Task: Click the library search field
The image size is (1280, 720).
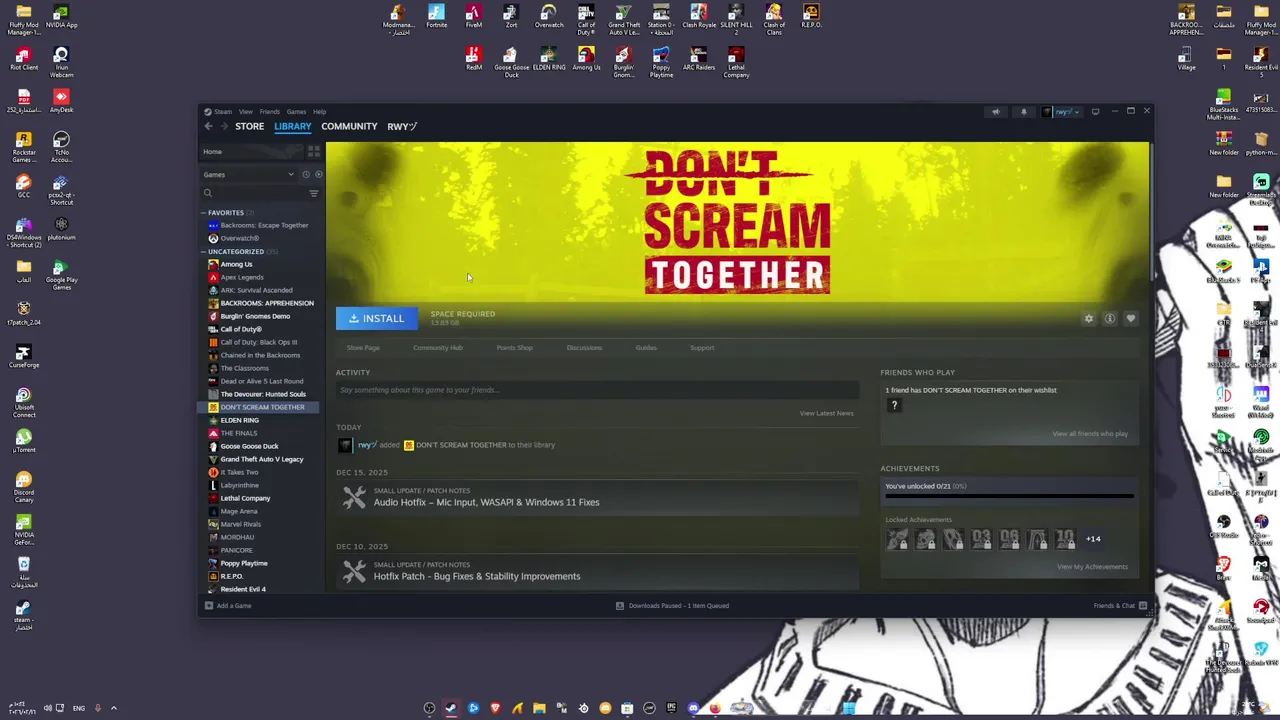Action: point(254,193)
